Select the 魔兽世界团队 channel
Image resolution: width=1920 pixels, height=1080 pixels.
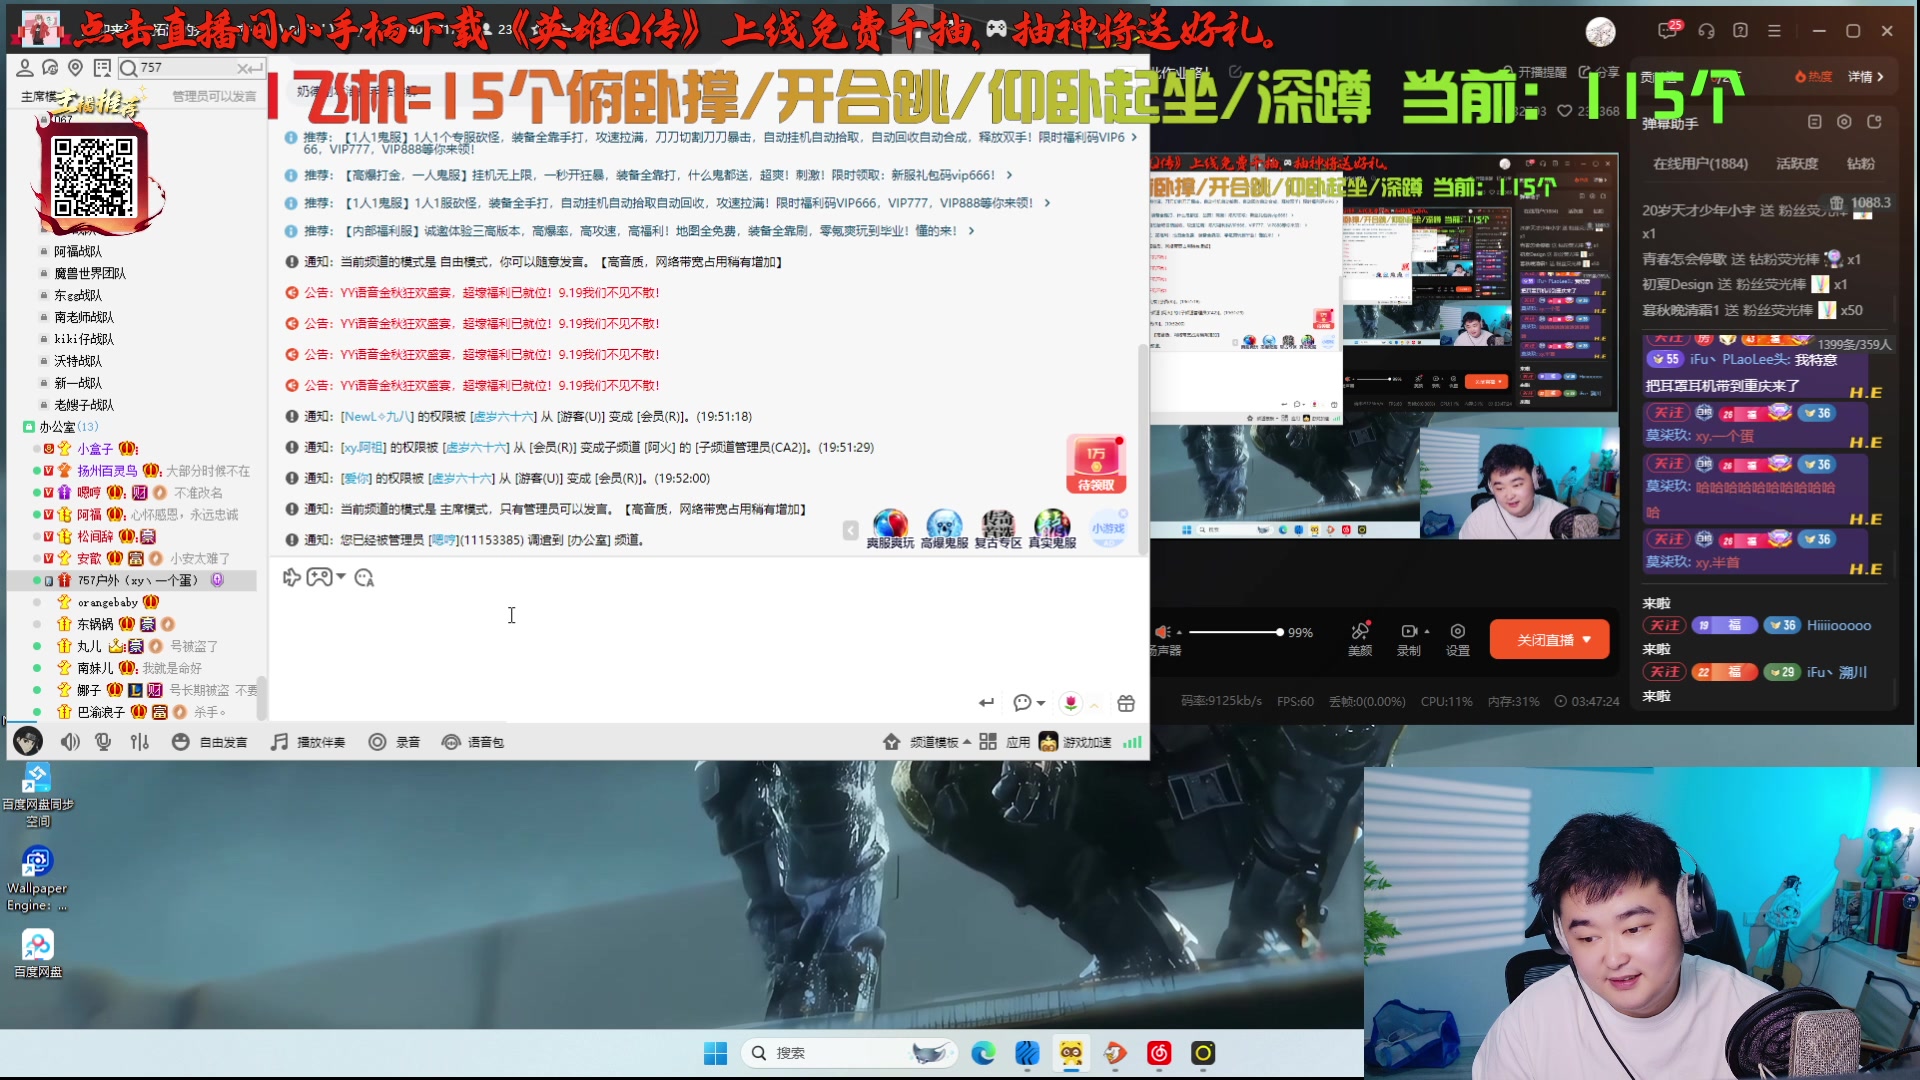point(90,273)
